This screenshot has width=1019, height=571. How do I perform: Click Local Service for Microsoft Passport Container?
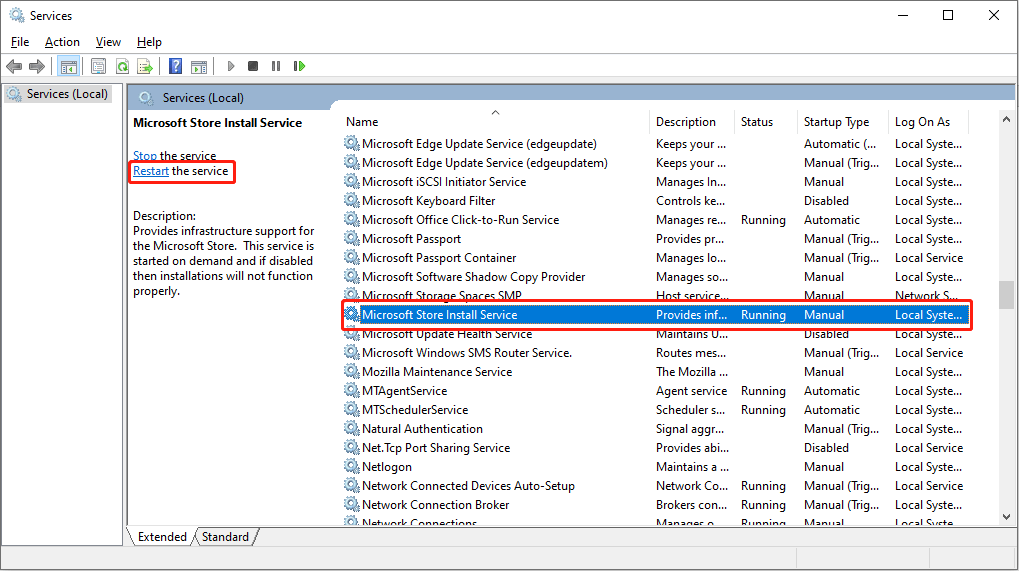tap(929, 258)
